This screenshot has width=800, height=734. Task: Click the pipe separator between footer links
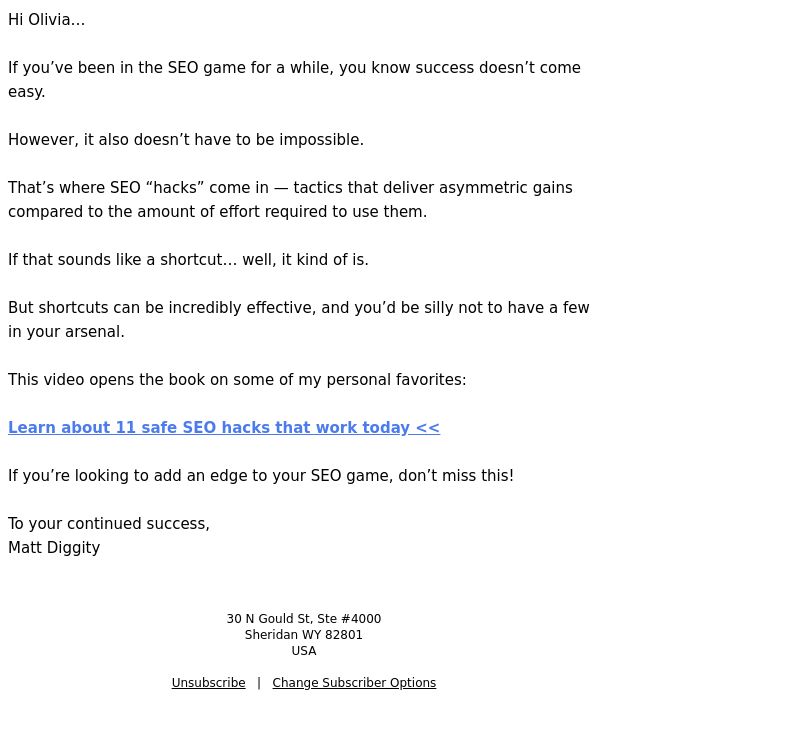pyautogui.click(x=259, y=683)
